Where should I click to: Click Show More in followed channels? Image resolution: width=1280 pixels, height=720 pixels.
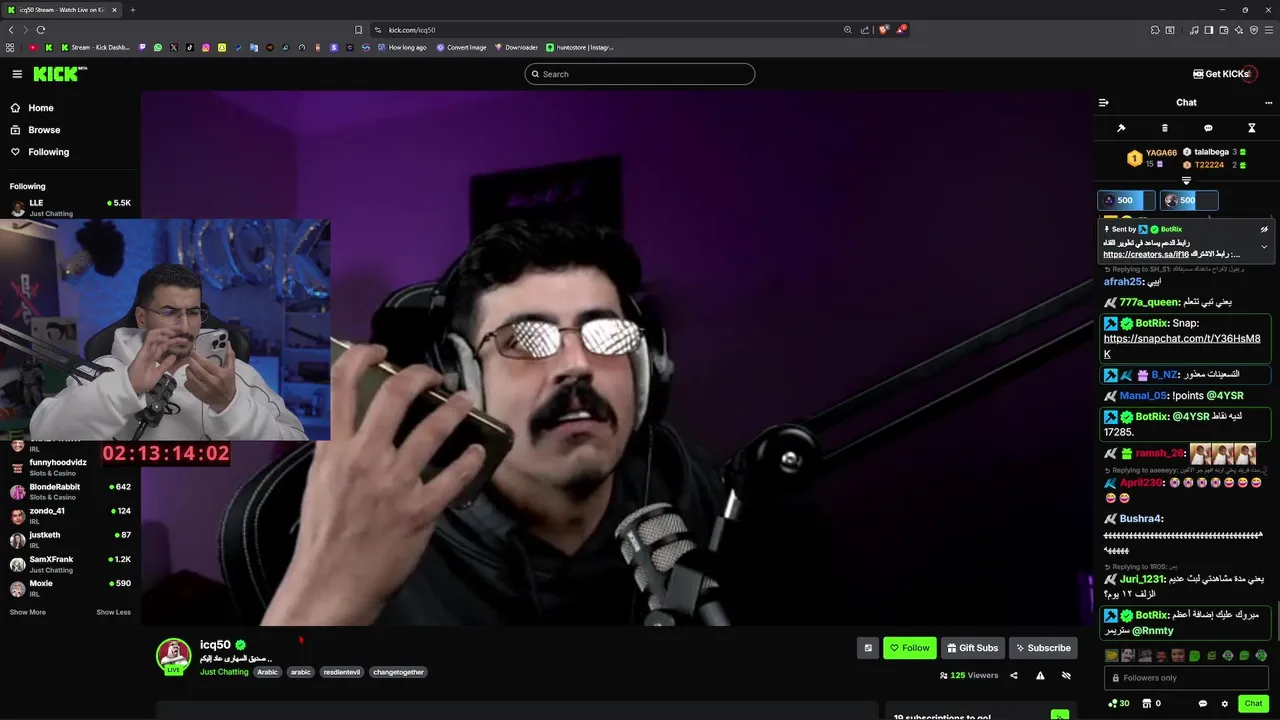pyautogui.click(x=28, y=612)
